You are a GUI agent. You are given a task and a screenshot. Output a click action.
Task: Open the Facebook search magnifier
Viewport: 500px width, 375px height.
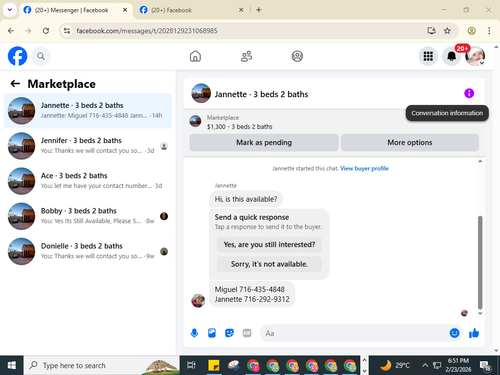click(41, 56)
